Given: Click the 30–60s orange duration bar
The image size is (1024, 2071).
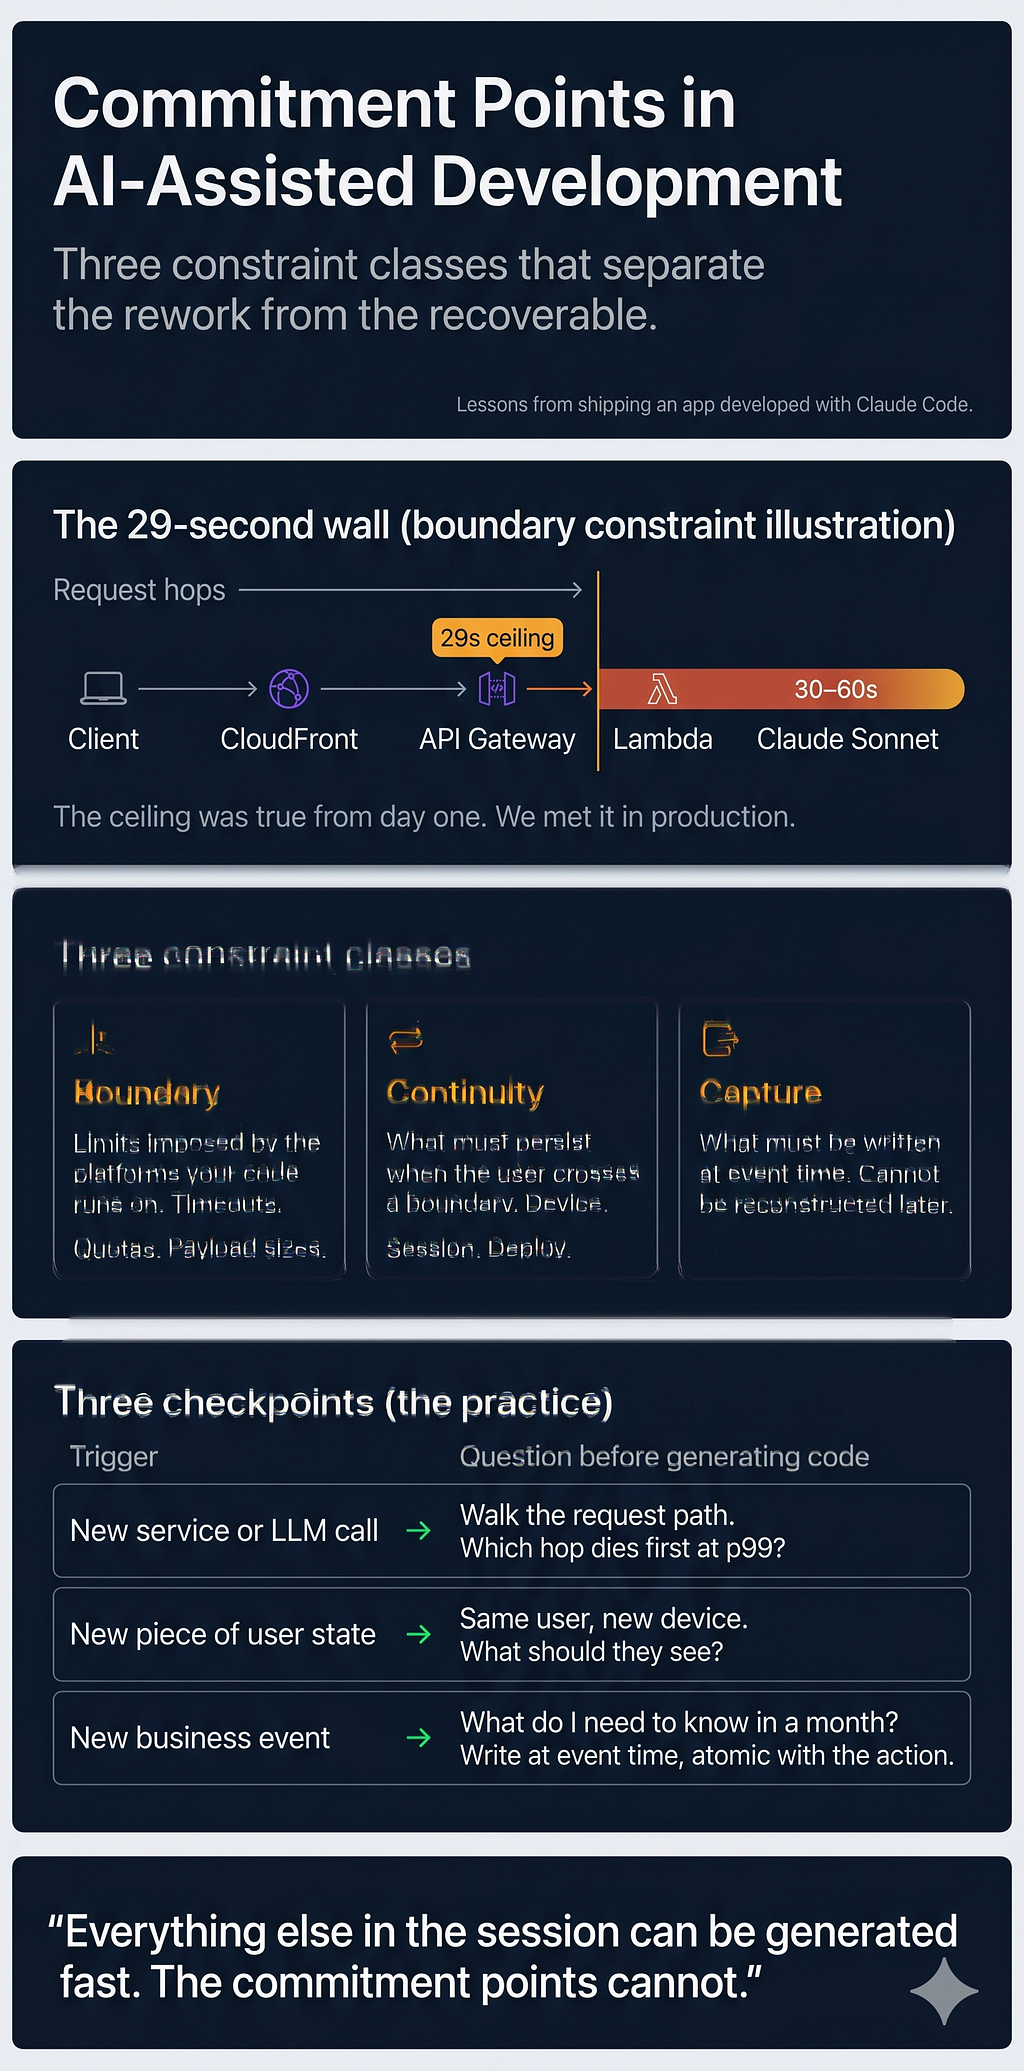Looking at the screenshot, I should point(781,689).
